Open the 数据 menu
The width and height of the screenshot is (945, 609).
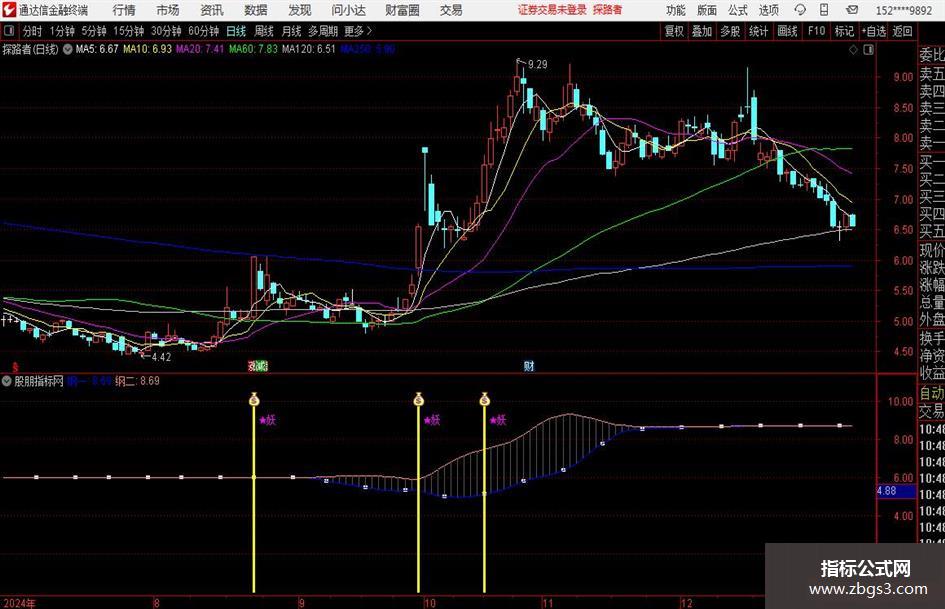click(256, 10)
